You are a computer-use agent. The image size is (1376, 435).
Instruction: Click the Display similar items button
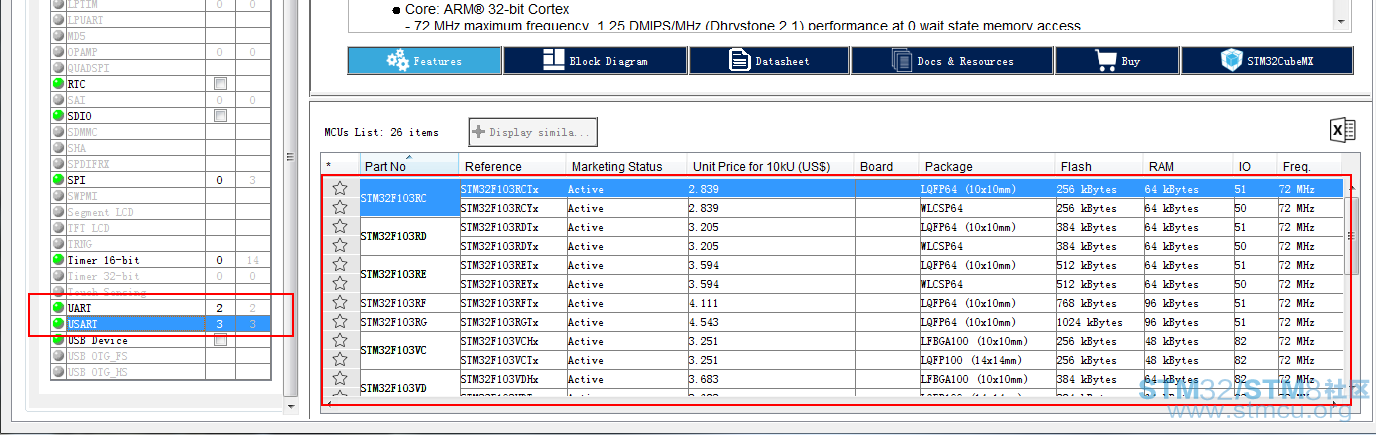coord(533,132)
